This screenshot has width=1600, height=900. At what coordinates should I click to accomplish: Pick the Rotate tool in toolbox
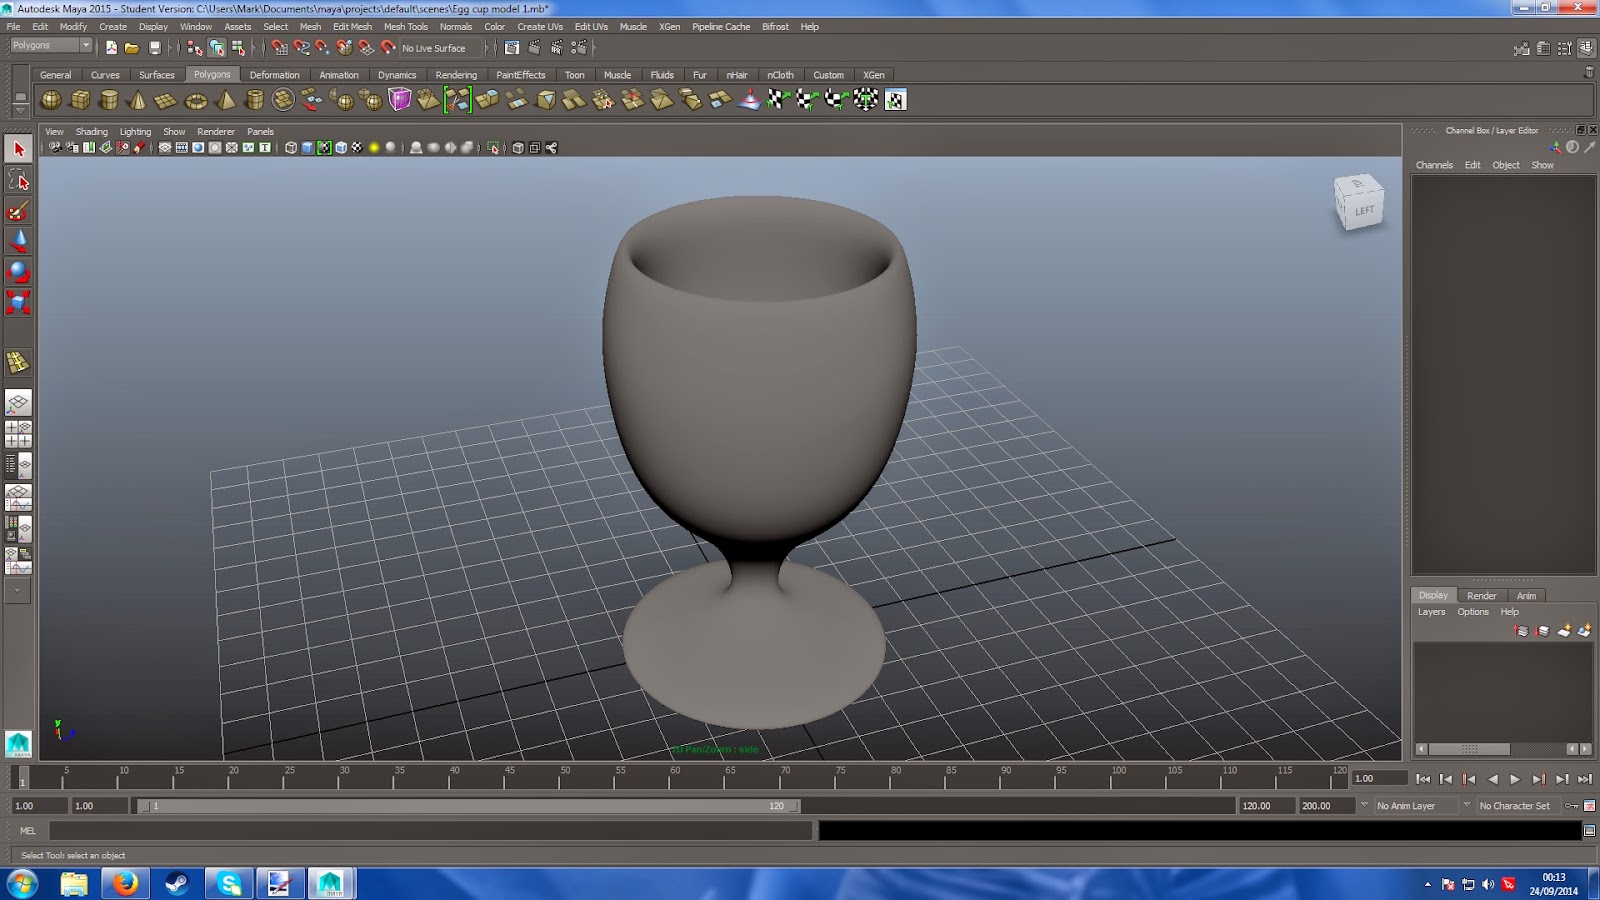[18, 272]
